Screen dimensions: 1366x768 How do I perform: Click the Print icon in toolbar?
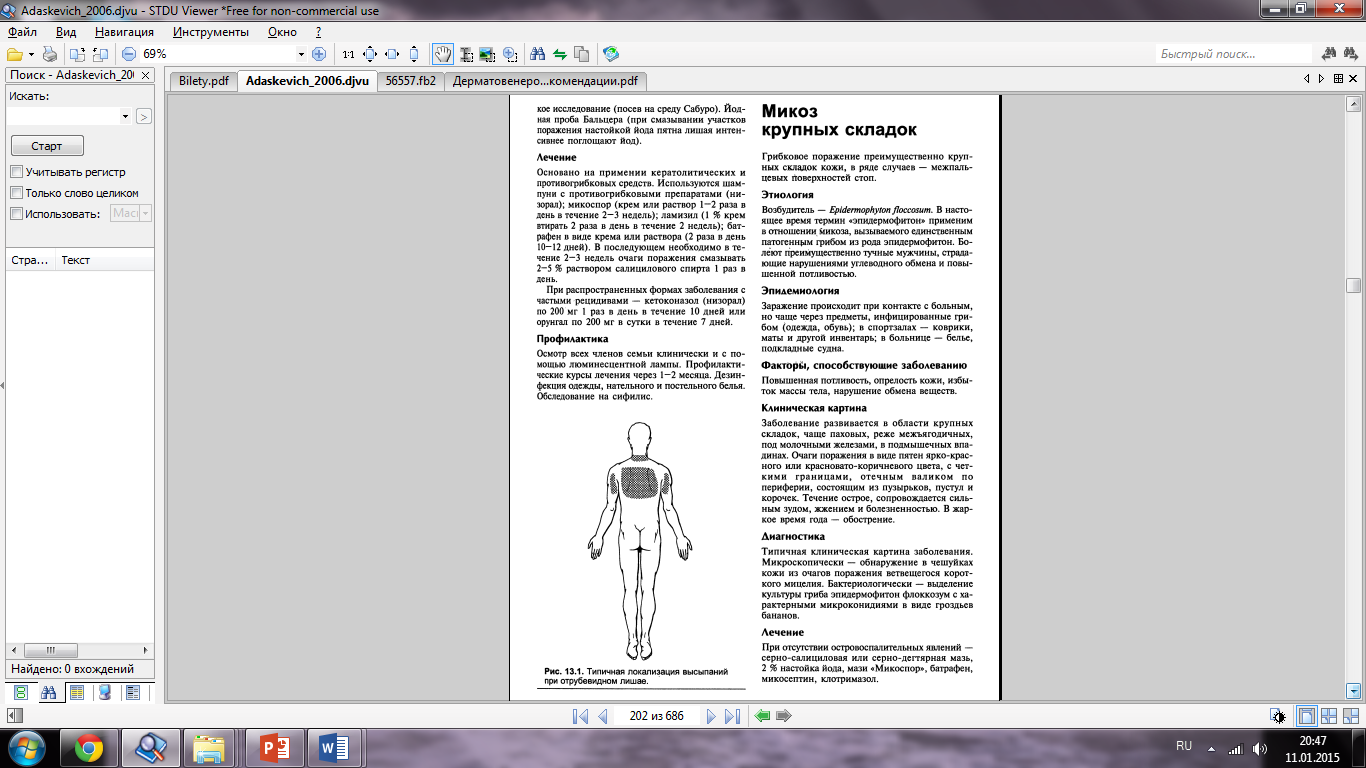(x=50, y=54)
